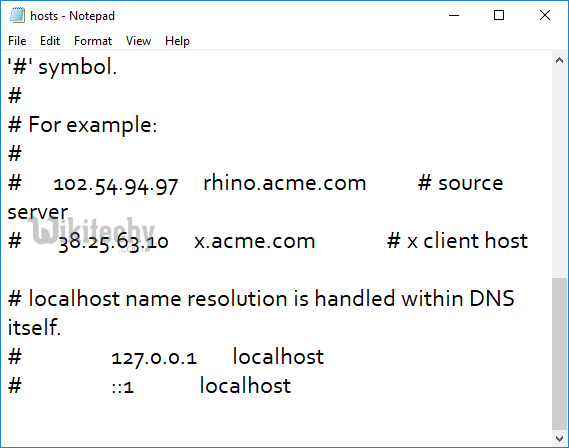
Task: Place cursor in x.acme.com hostname
Action: pos(254,241)
